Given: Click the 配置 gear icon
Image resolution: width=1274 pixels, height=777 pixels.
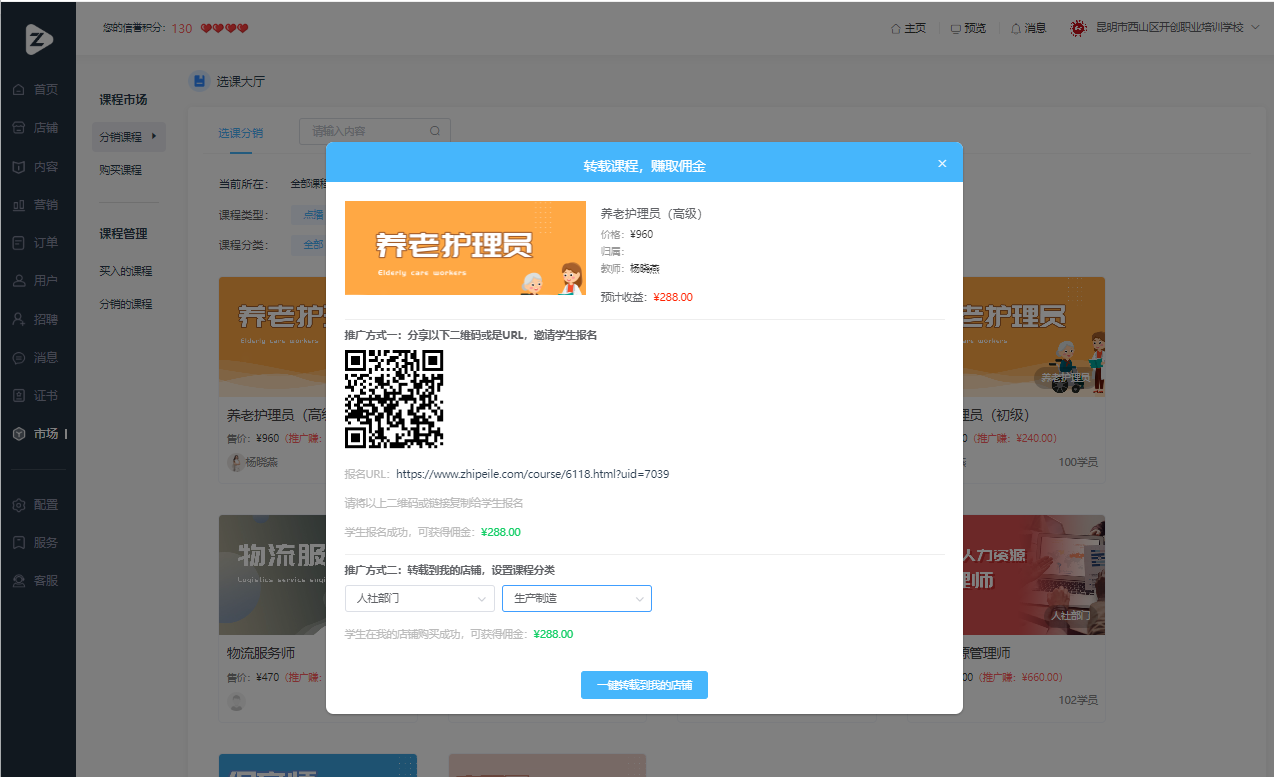Looking at the screenshot, I should pos(18,505).
